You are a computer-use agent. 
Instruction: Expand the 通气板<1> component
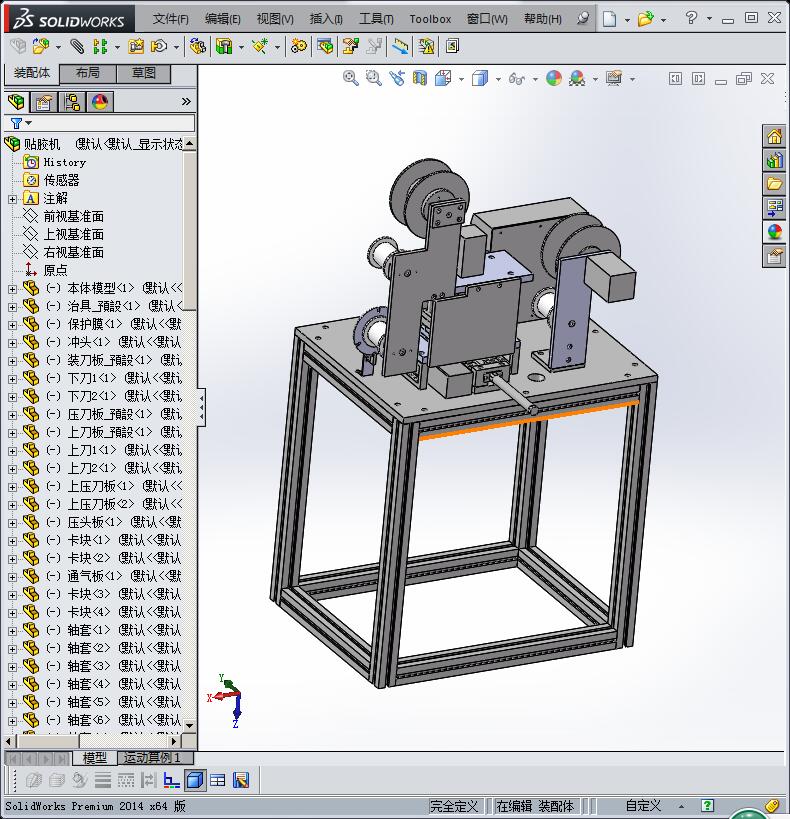[x=13, y=577]
